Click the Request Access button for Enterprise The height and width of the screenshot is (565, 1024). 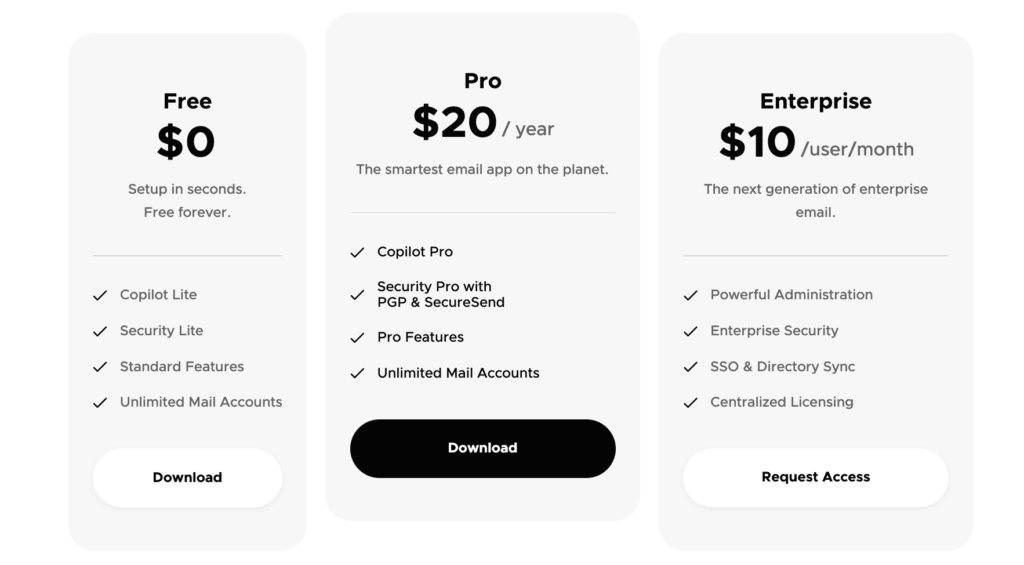tap(815, 477)
